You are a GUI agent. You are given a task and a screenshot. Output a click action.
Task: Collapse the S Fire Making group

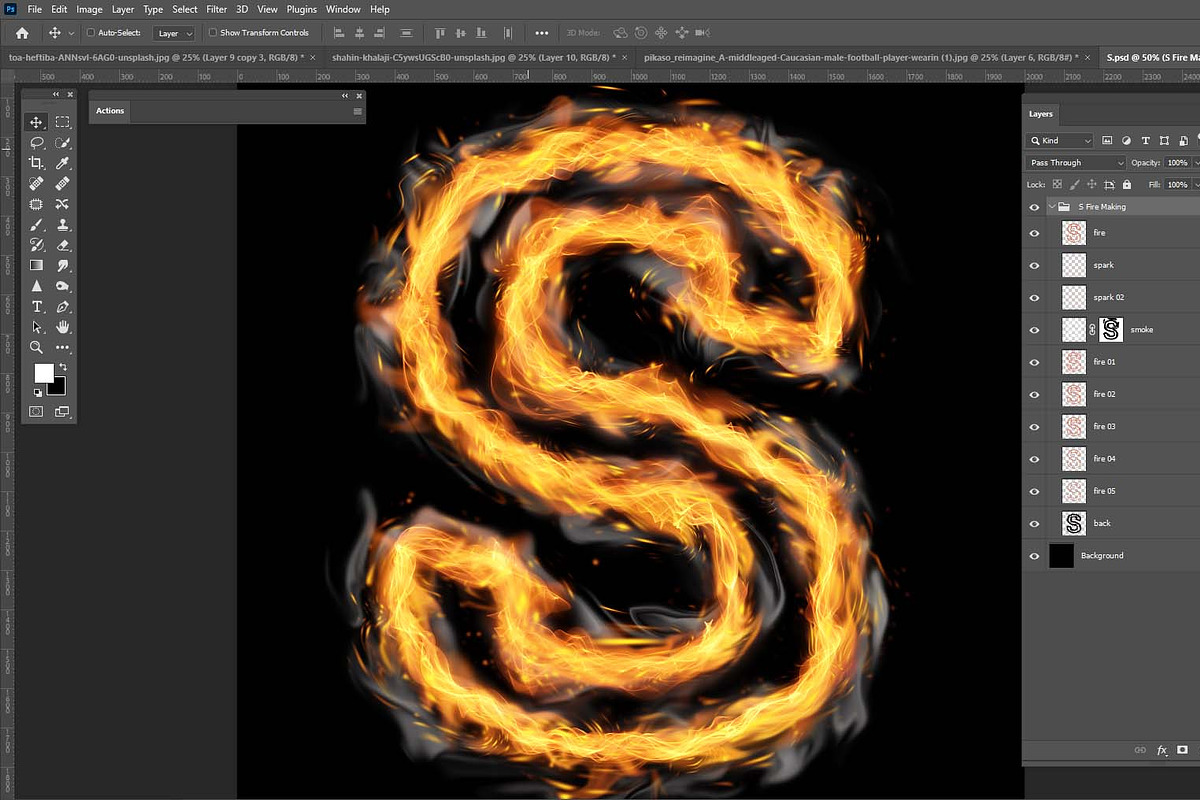tap(1052, 207)
